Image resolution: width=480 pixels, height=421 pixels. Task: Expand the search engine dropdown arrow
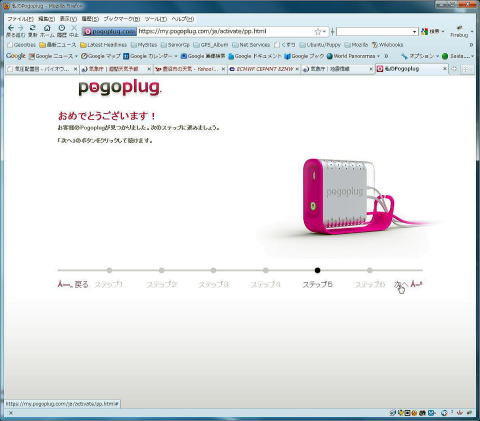[x=414, y=32]
